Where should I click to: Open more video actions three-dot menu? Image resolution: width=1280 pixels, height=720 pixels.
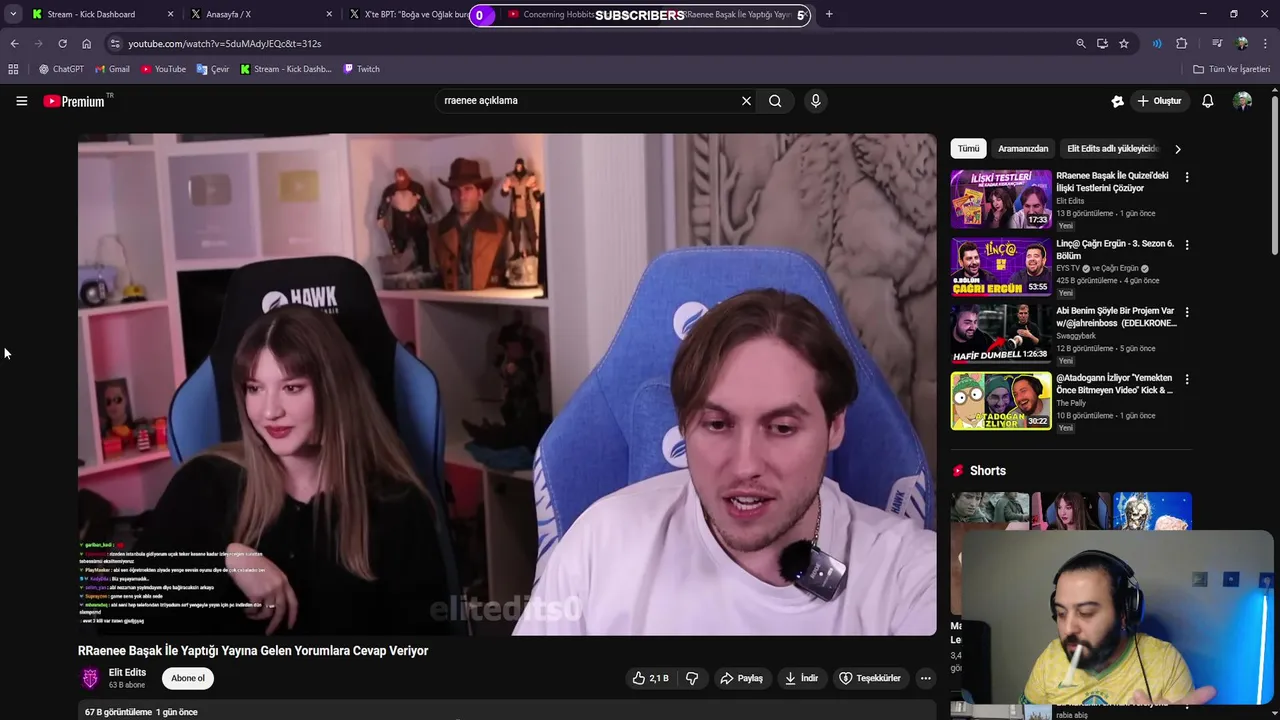click(926, 678)
